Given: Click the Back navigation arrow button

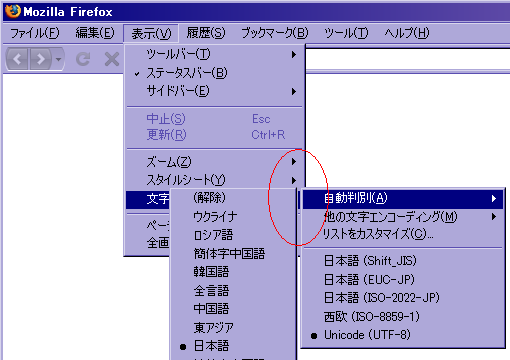Looking at the screenshot, I should (17, 59).
